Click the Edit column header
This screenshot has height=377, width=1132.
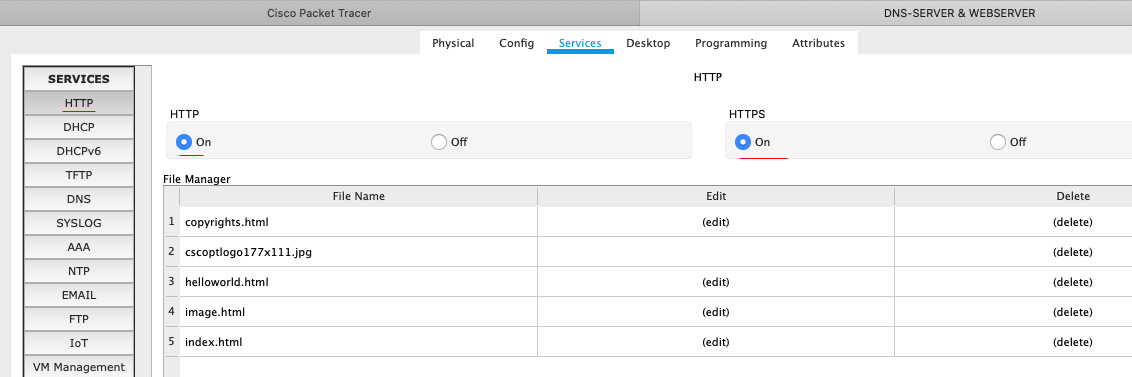[x=715, y=196]
